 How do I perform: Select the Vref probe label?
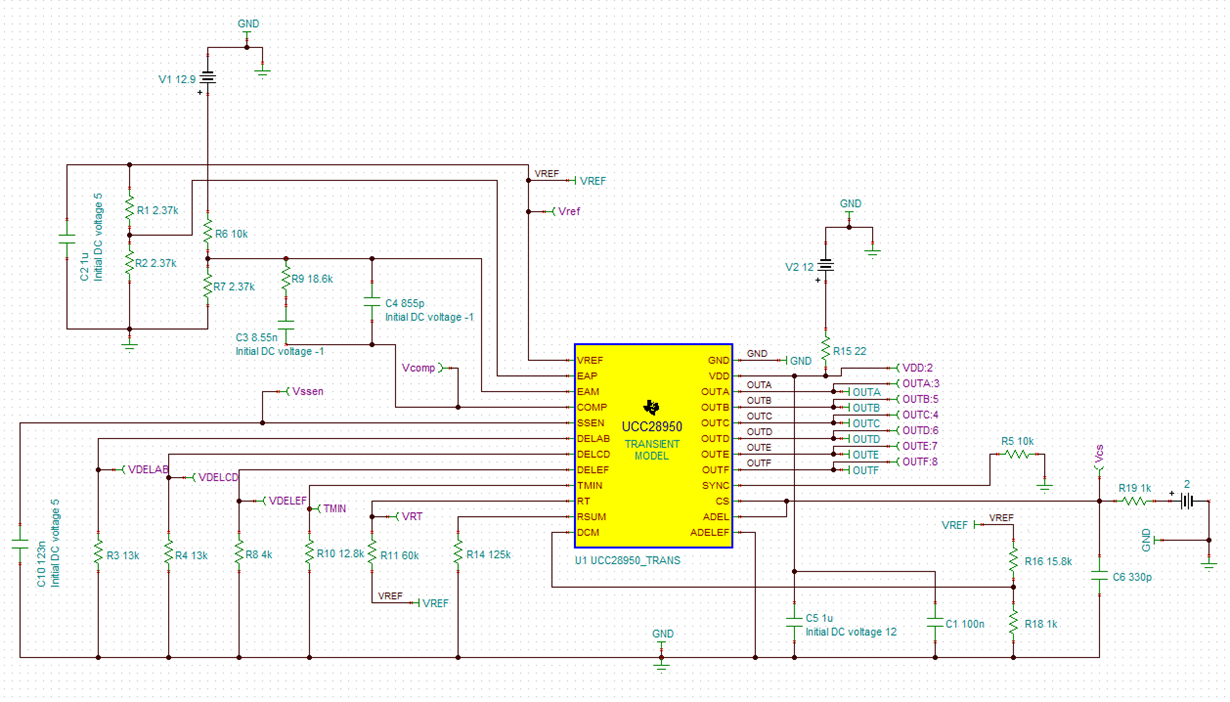[x=569, y=211]
